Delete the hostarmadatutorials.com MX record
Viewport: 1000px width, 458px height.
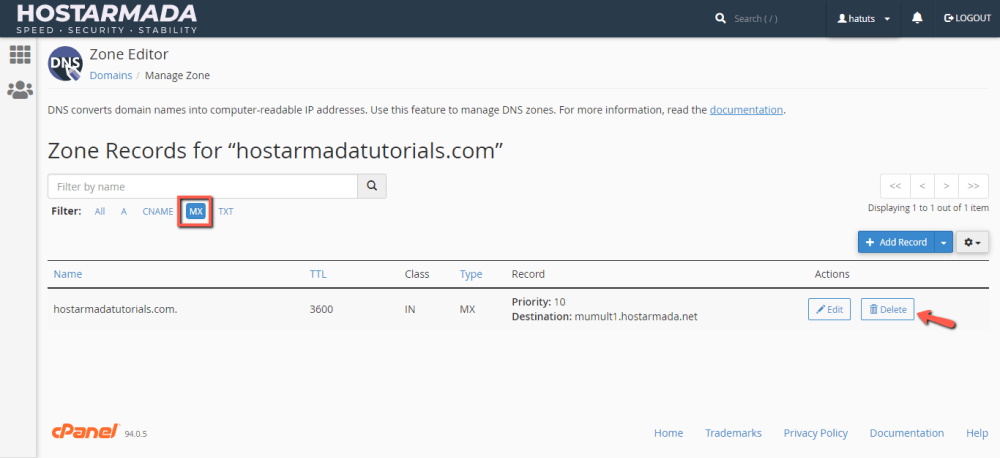pyautogui.click(x=888, y=309)
